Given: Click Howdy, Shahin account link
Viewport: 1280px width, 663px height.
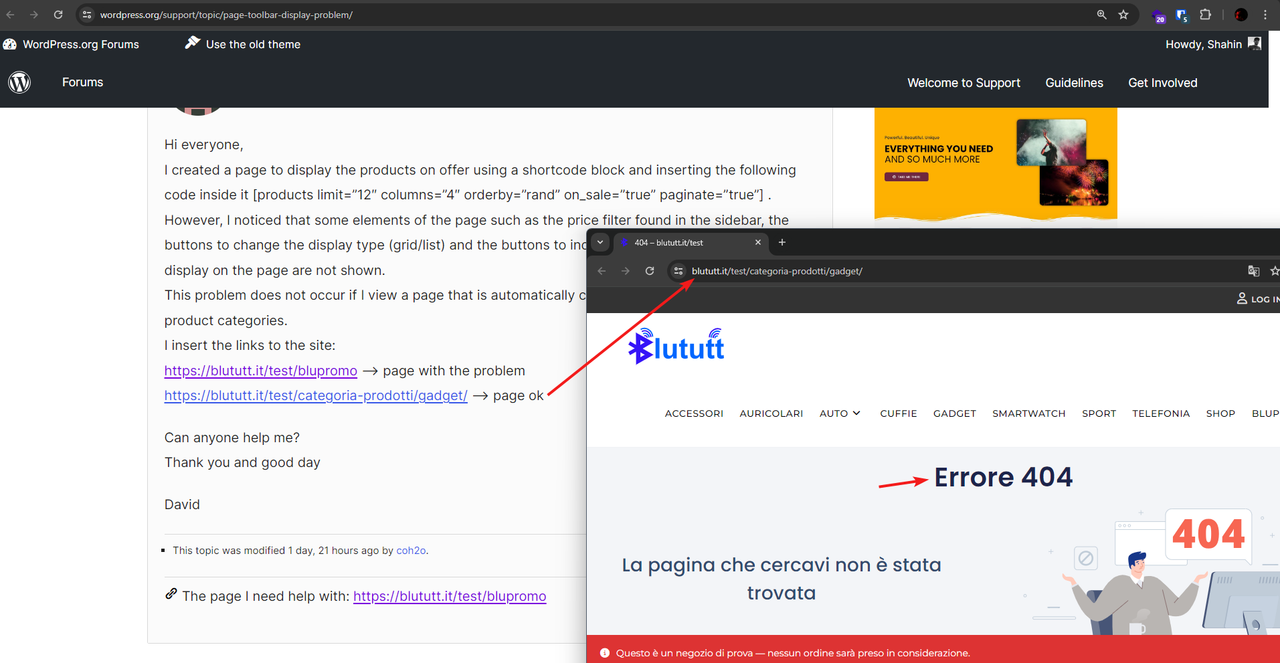Looking at the screenshot, I should click(x=1204, y=44).
